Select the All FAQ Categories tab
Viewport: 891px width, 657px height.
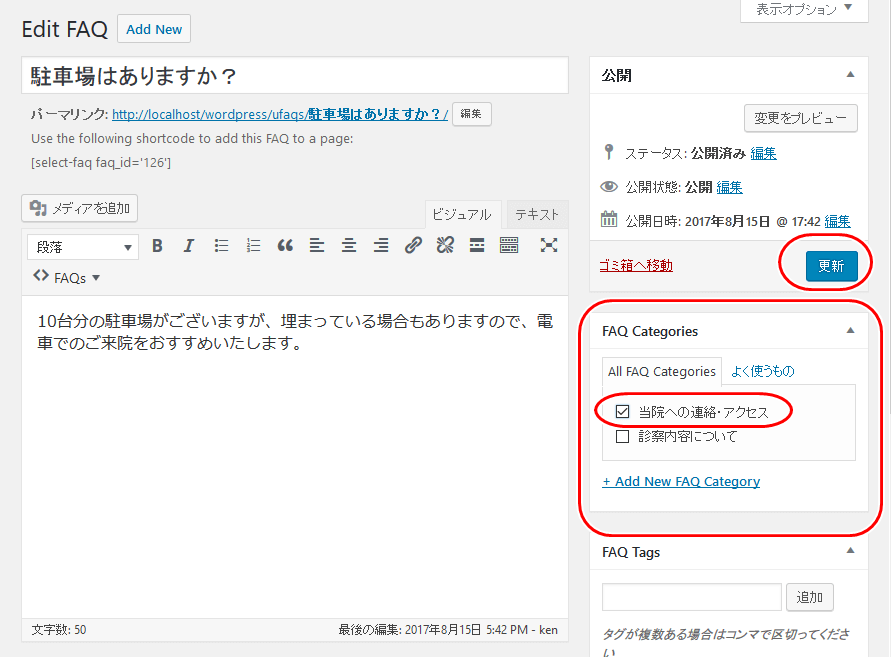tap(662, 372)
